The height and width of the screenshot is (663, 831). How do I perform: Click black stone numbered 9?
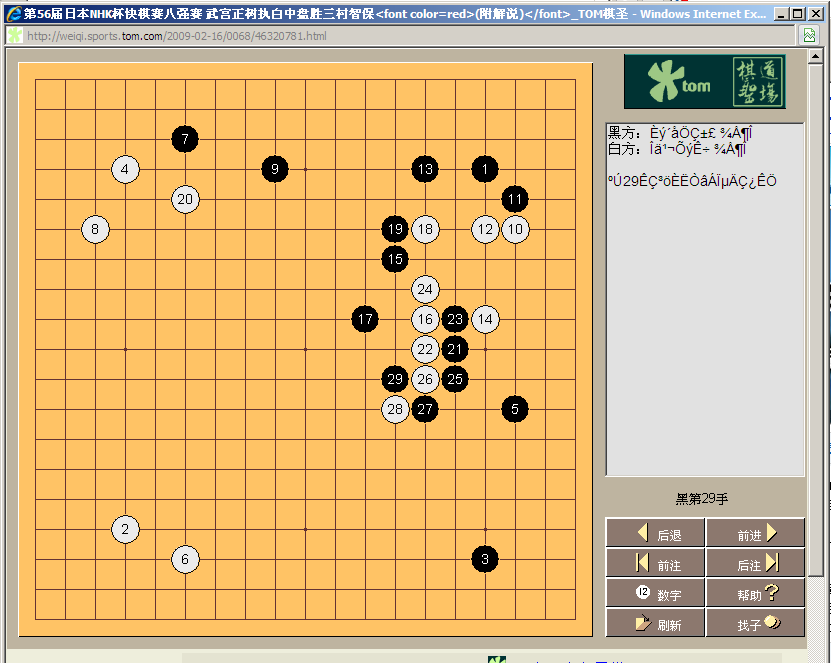(275, 169)
